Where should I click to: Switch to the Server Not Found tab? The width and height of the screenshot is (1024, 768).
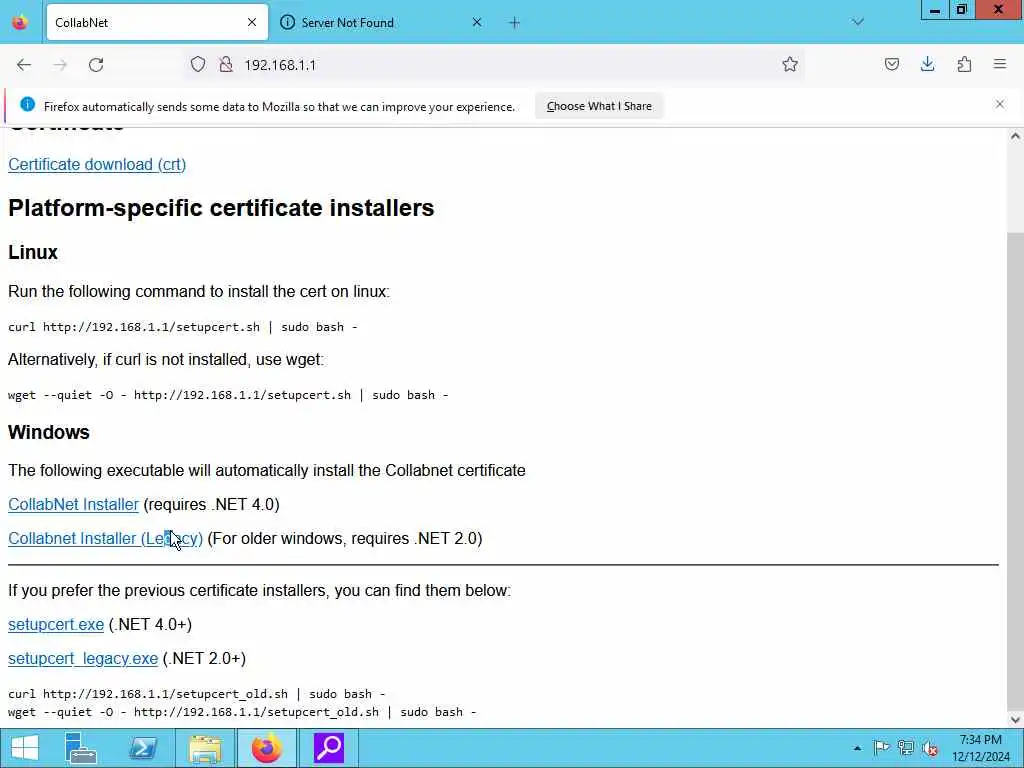[x=382, y=22]
